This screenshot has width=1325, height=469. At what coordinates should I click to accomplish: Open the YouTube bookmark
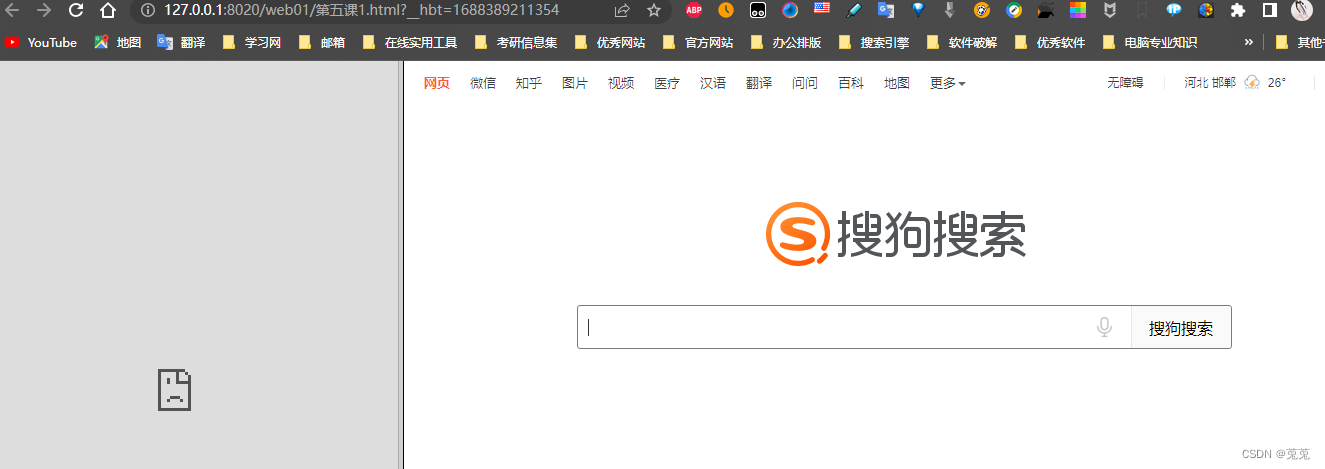click(x=41, y=43)
